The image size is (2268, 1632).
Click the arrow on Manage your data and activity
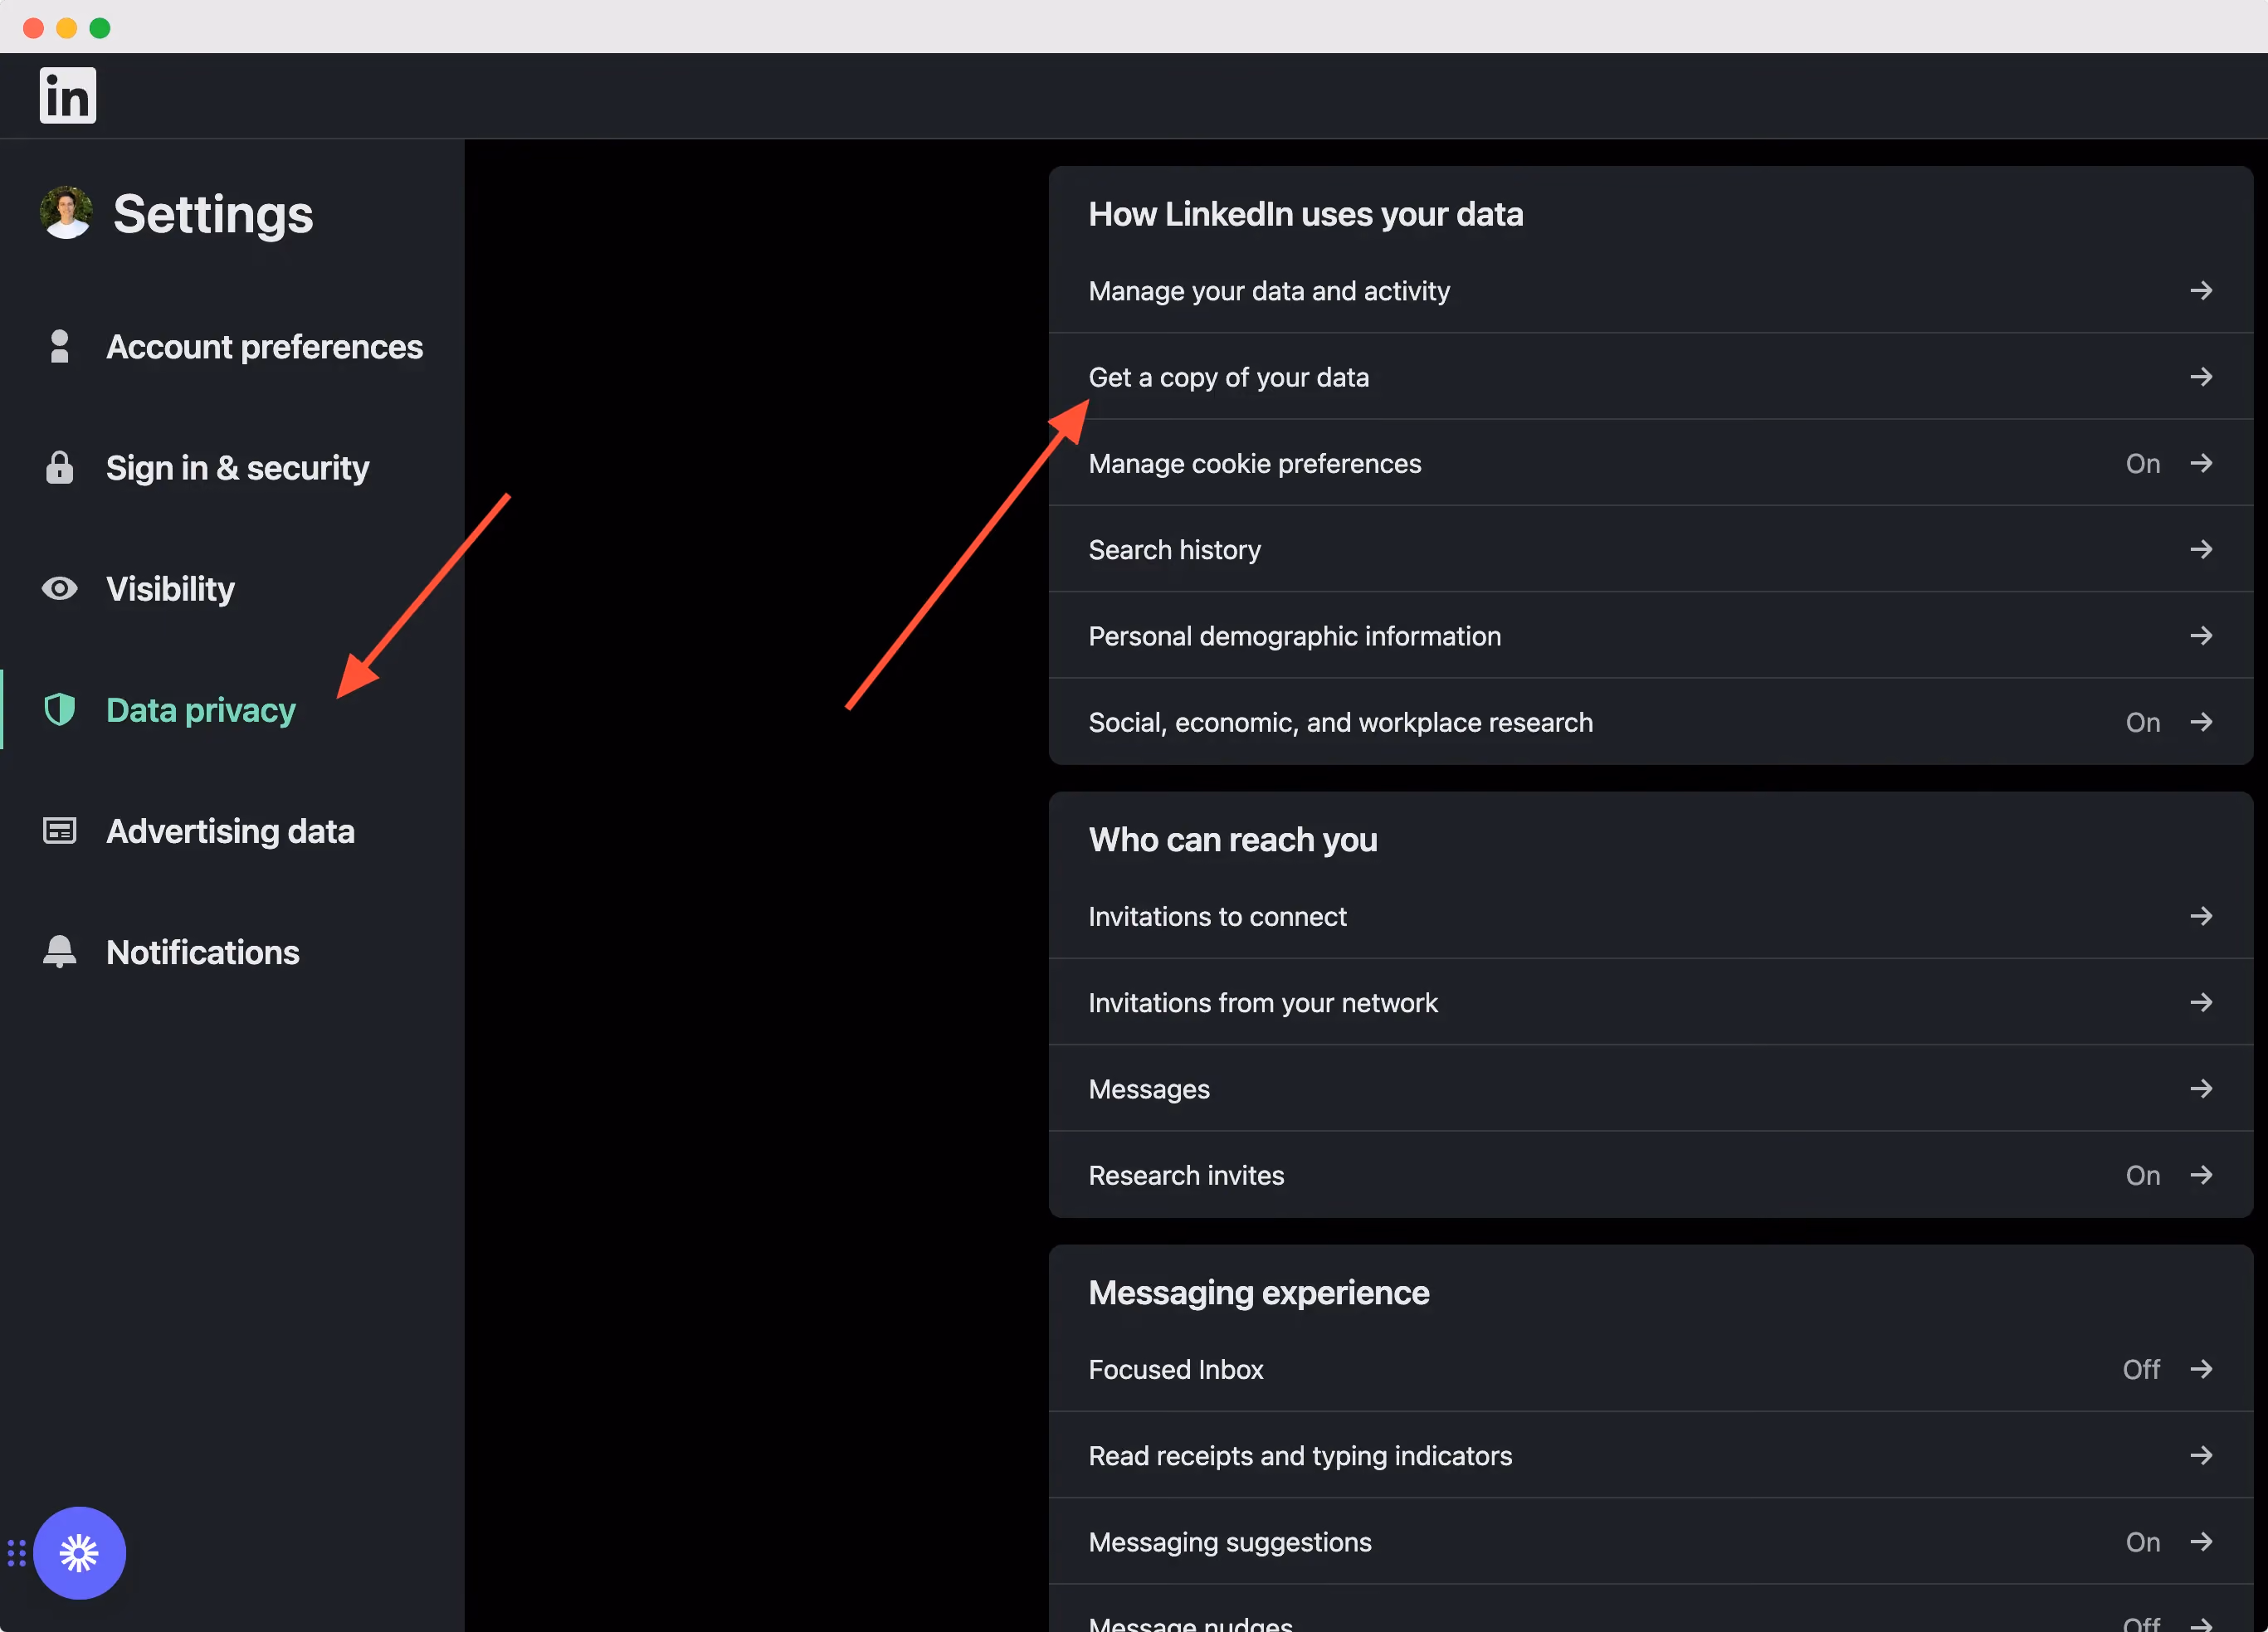(x=2201, y=291)
